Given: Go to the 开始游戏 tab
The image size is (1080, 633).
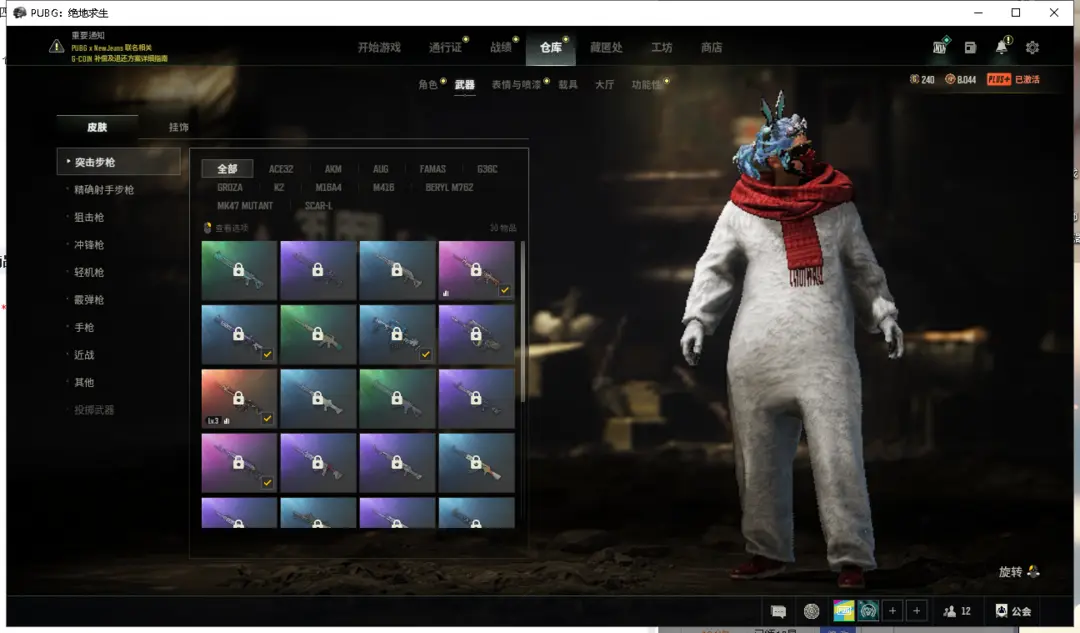Looking at the screenshot, I should coord(379,48).
